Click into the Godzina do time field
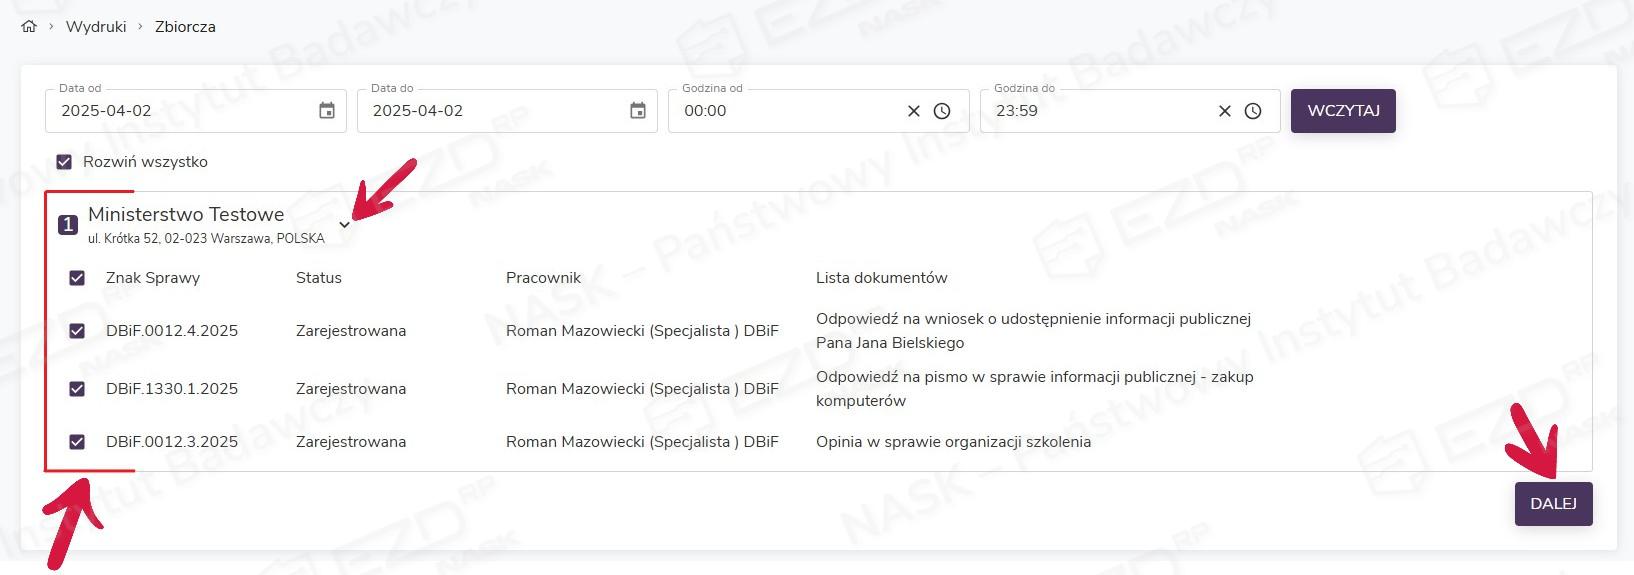 [x=1095, y=111]
